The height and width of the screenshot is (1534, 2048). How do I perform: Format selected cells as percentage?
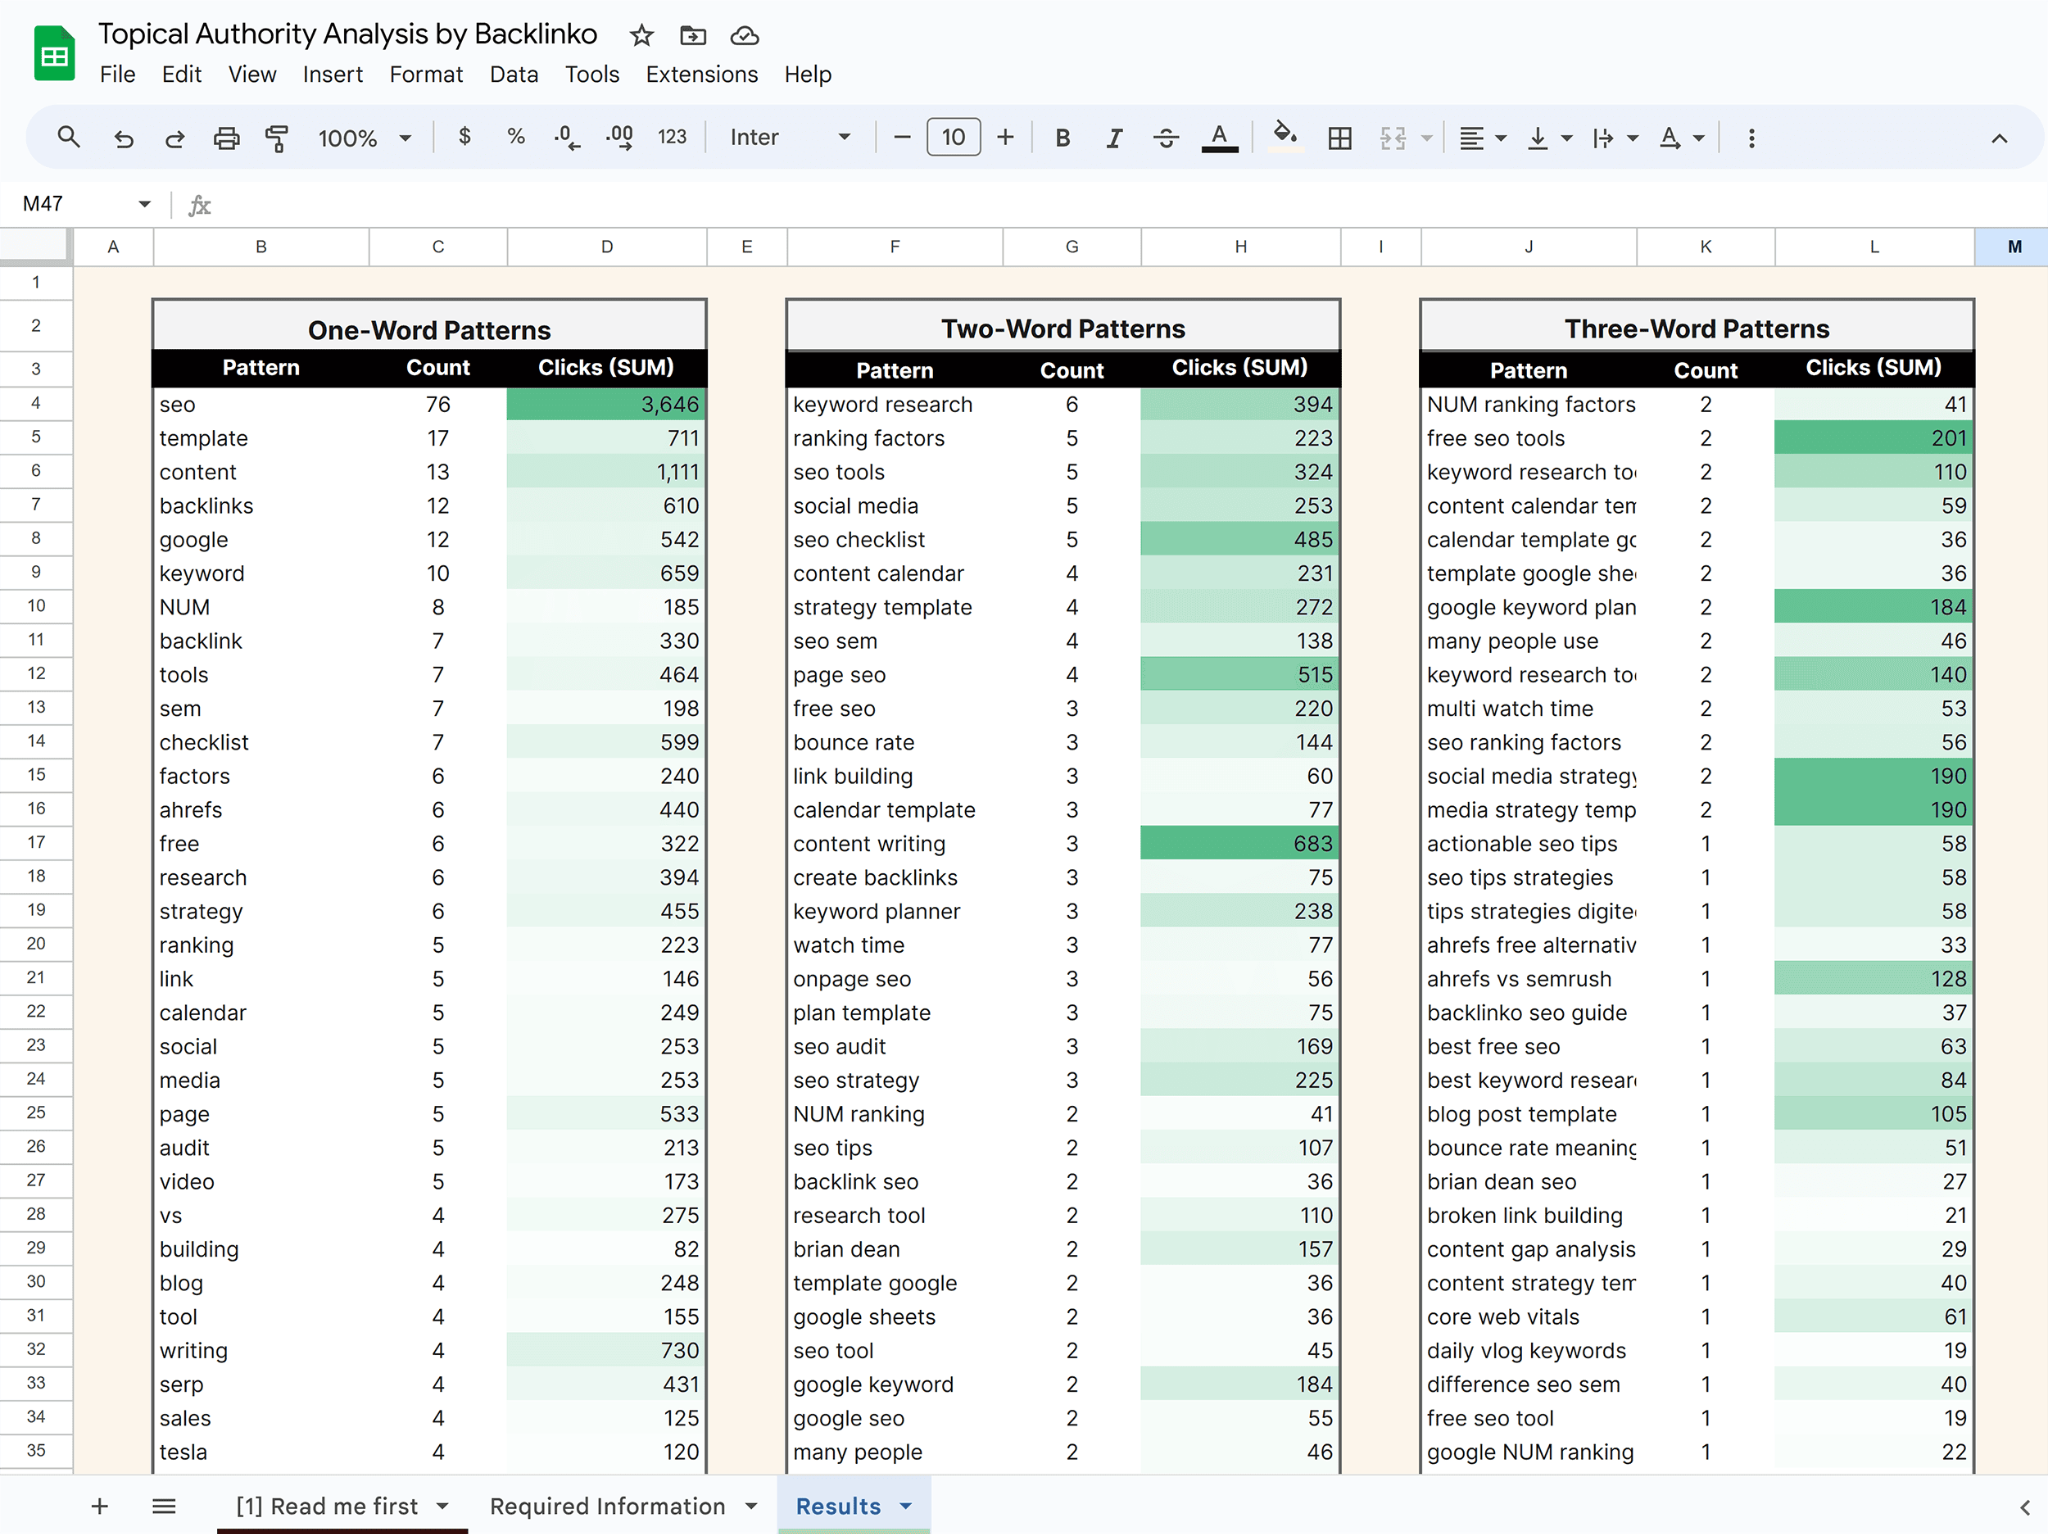click(515, 137)
